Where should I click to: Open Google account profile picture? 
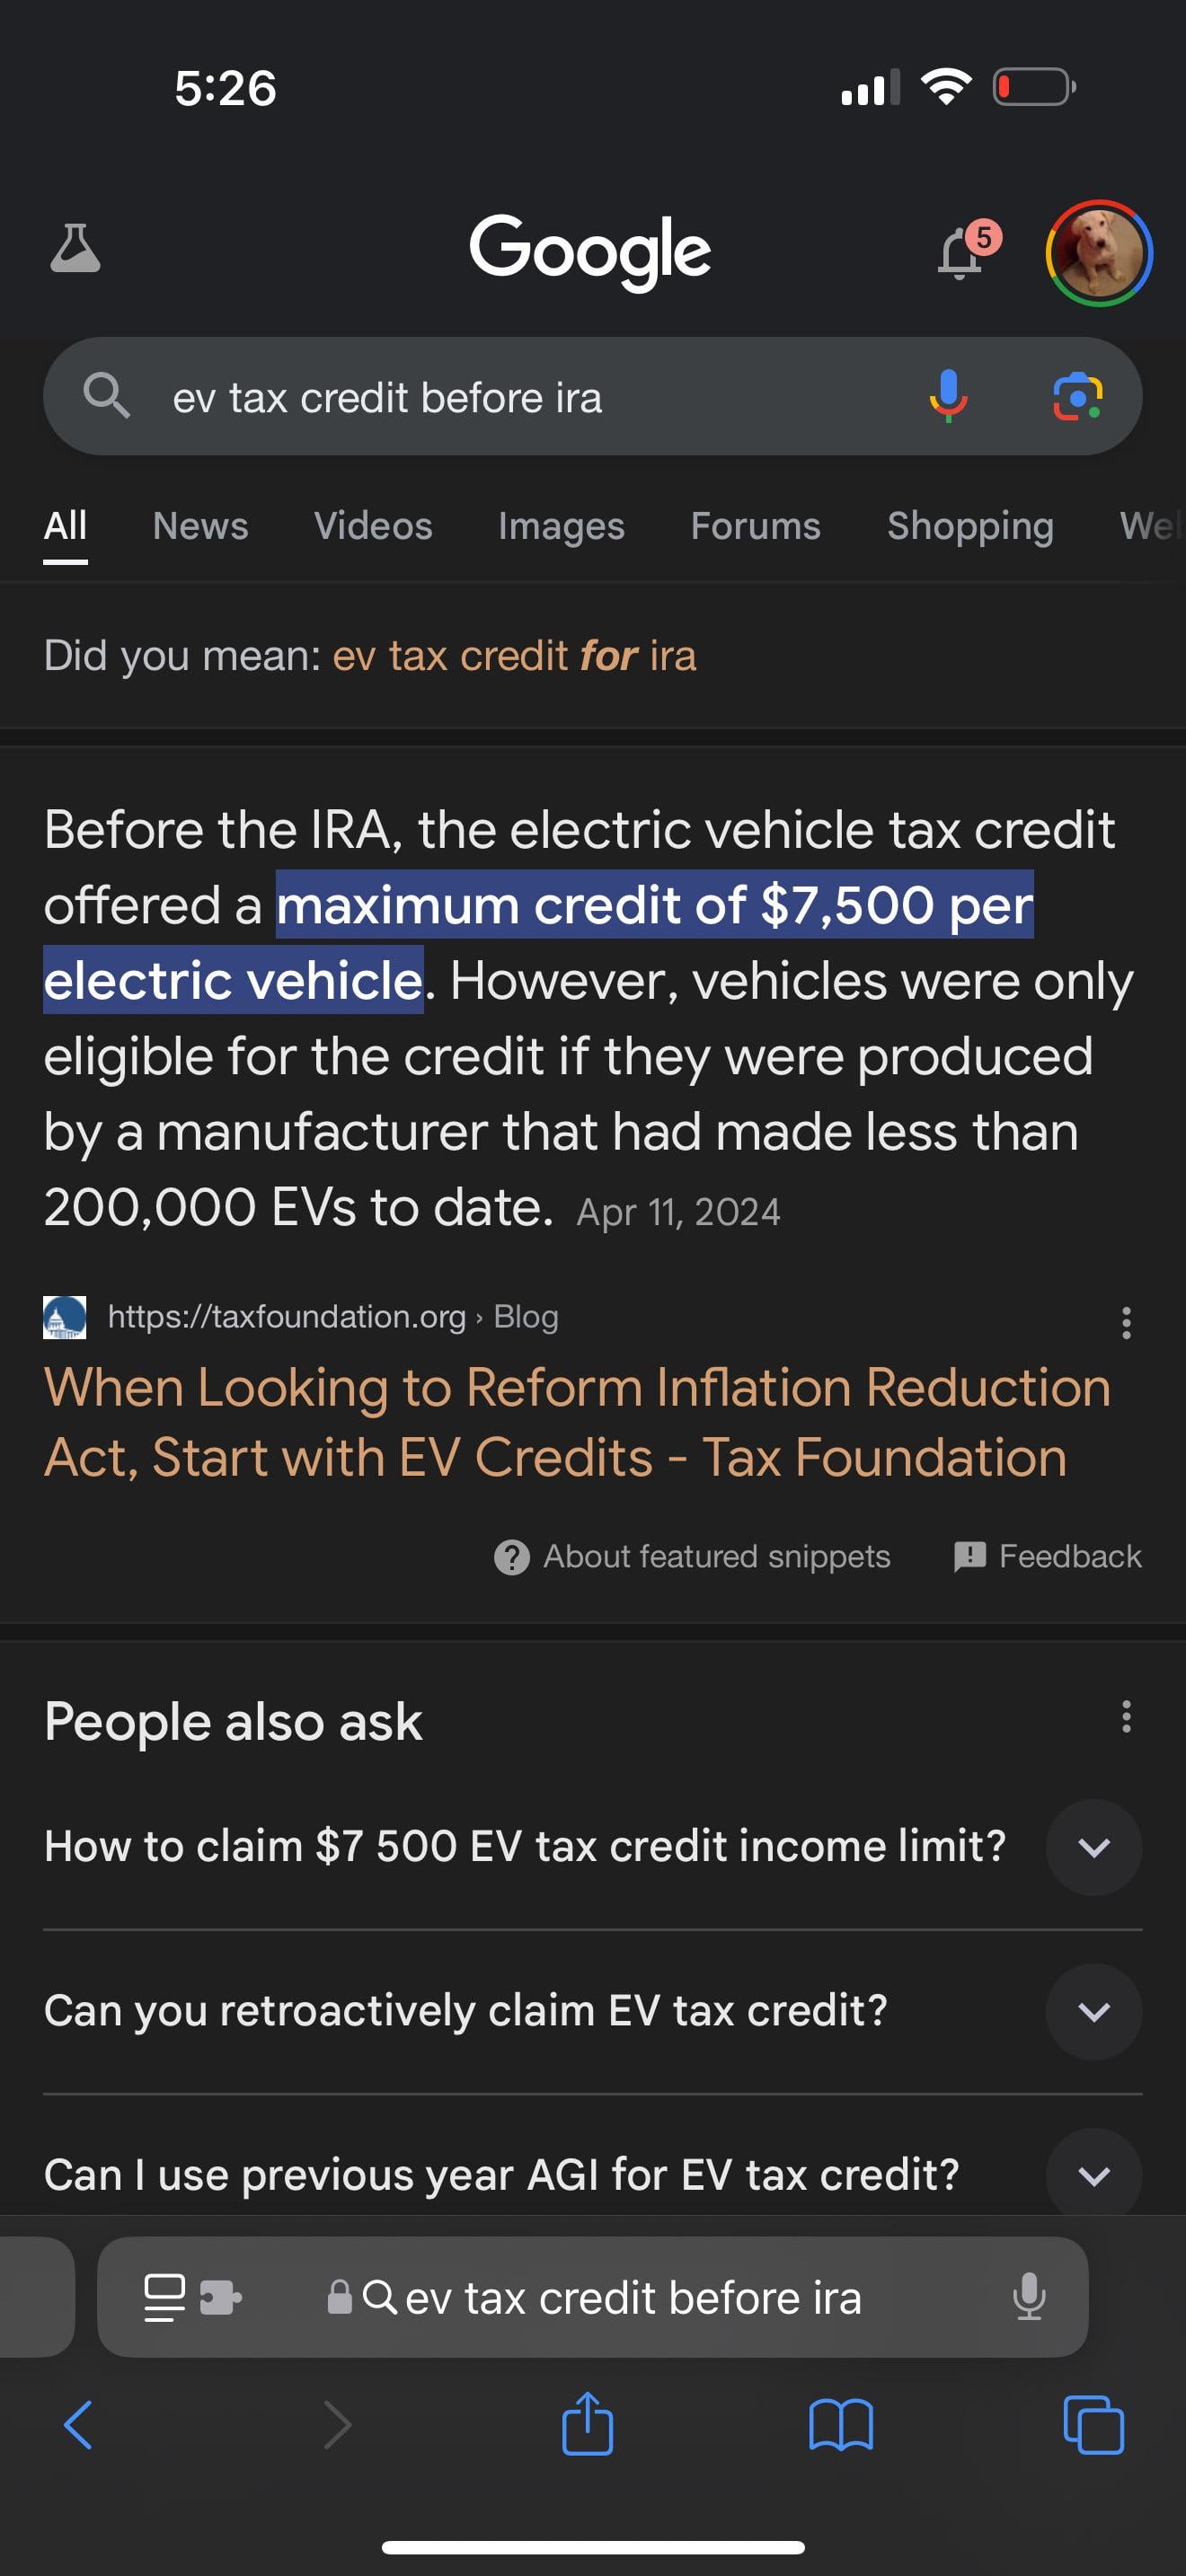1098,253
